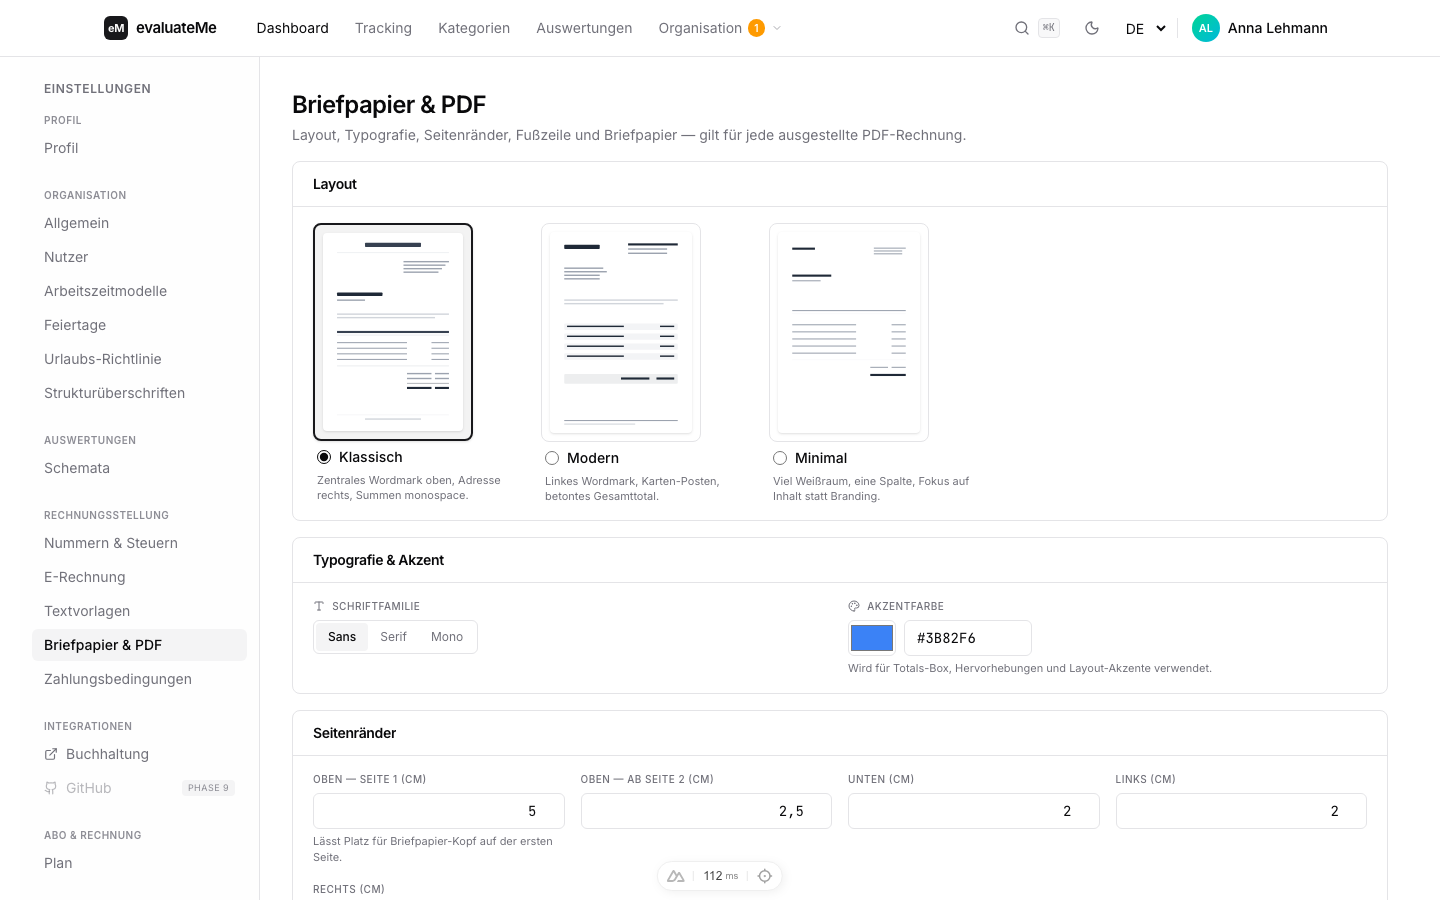Click the ⌘K shortcut badge
This screenshot has width=1440, height=900.
point(1049,28)
